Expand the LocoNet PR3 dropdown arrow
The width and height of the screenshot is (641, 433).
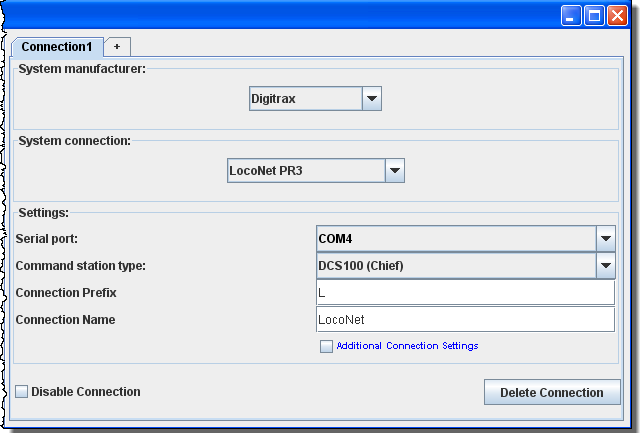click(x=395, y=171)
